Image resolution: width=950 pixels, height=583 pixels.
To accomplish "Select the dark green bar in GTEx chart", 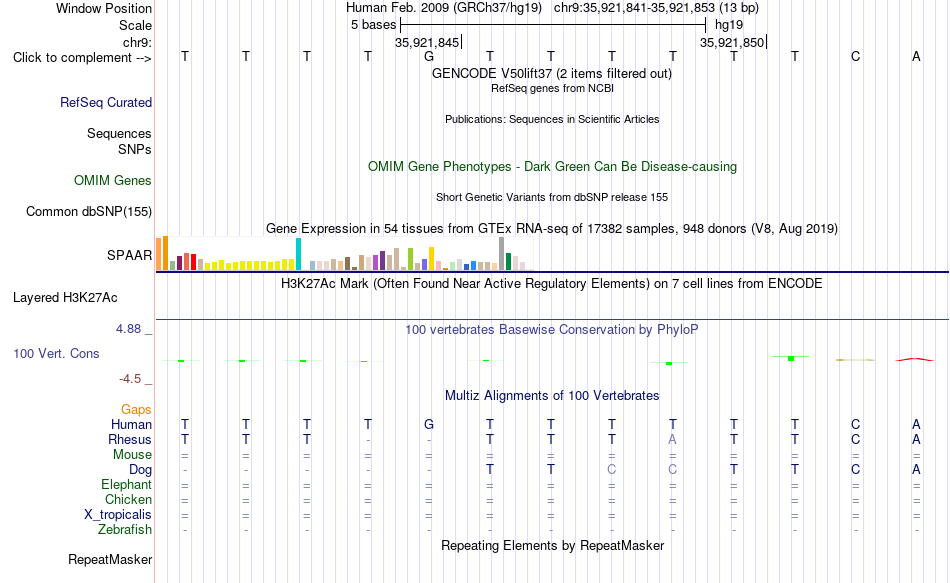I will tap(508, 262).
